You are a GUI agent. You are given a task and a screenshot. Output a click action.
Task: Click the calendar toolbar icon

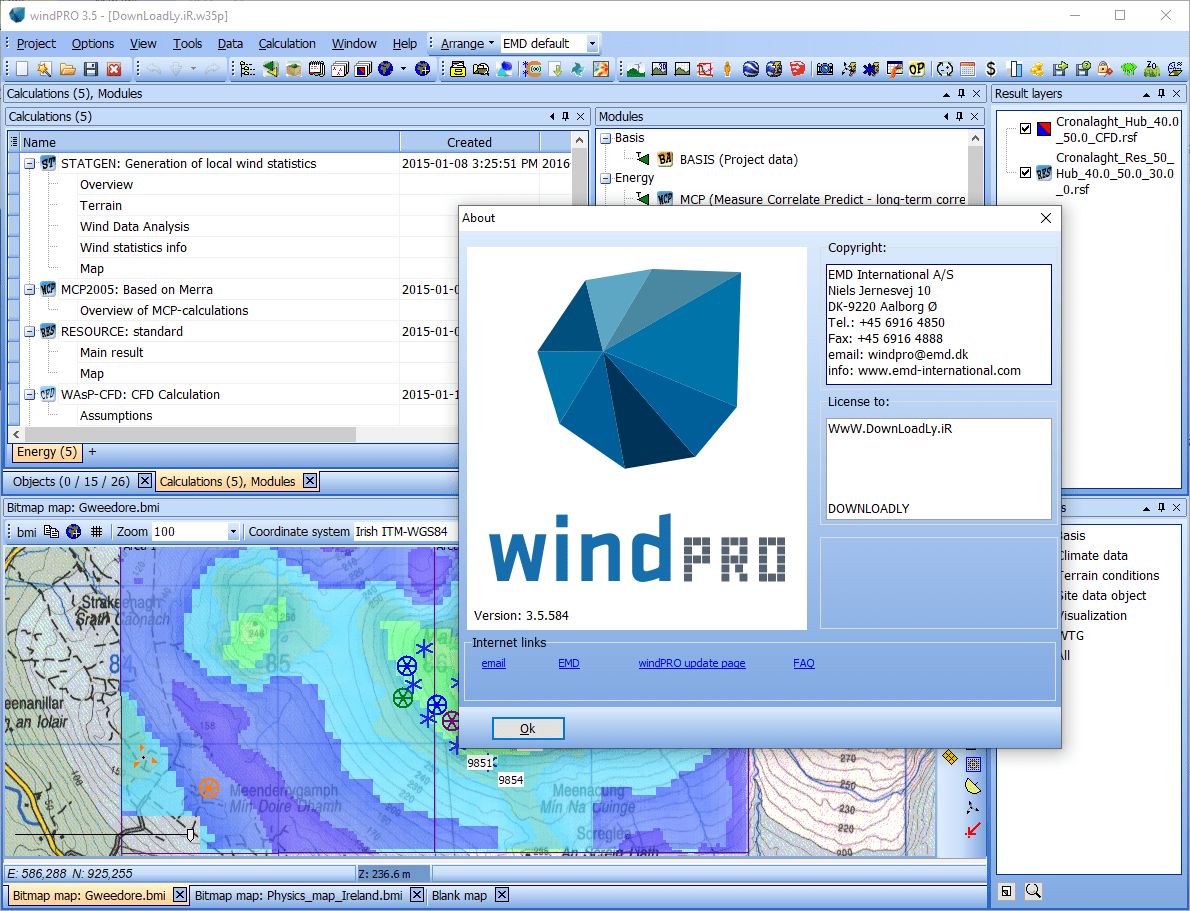(968, 70)
